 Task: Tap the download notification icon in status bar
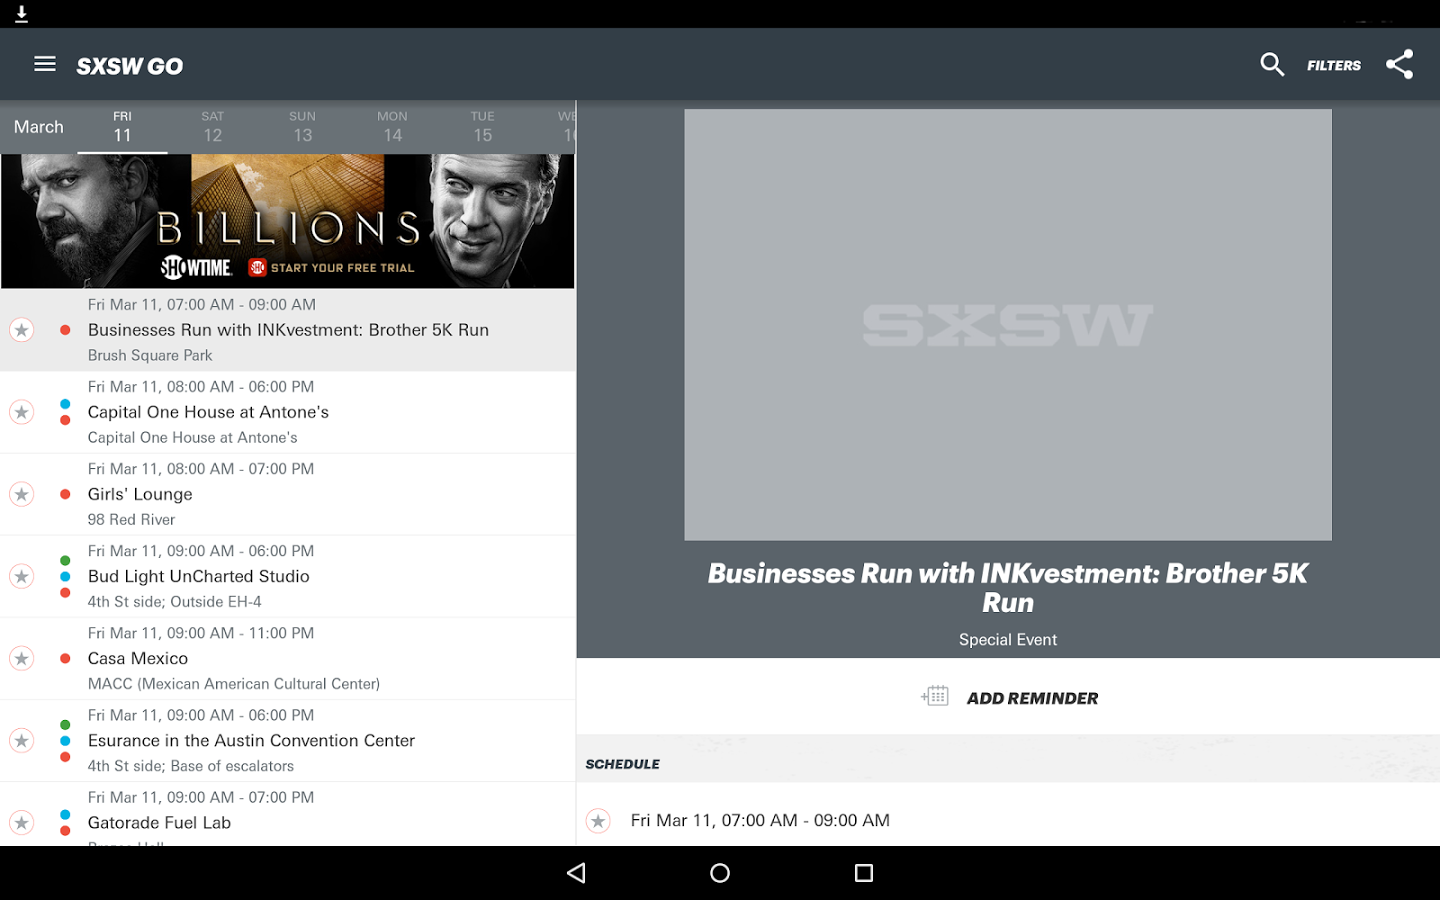coord(21,14)
